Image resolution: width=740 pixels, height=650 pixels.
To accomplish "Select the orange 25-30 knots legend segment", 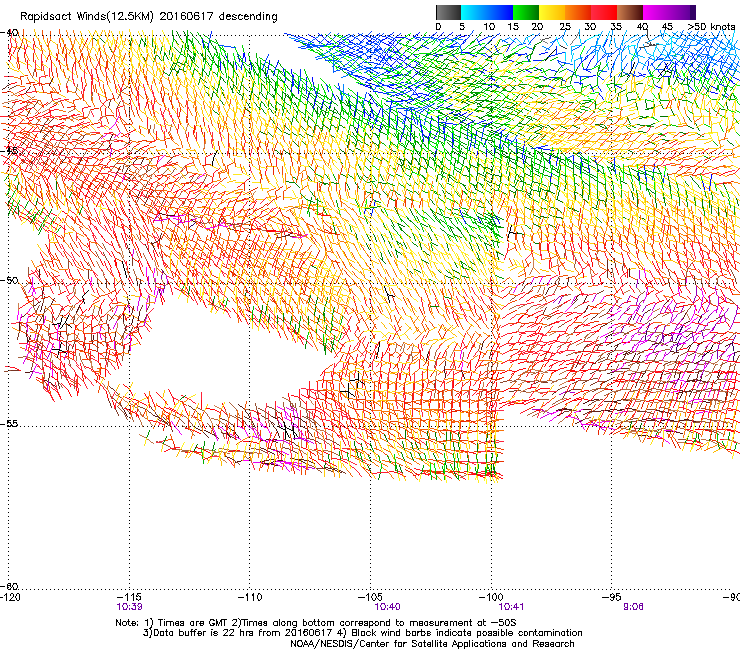I will pyautogui.click(x=578, y=12).
